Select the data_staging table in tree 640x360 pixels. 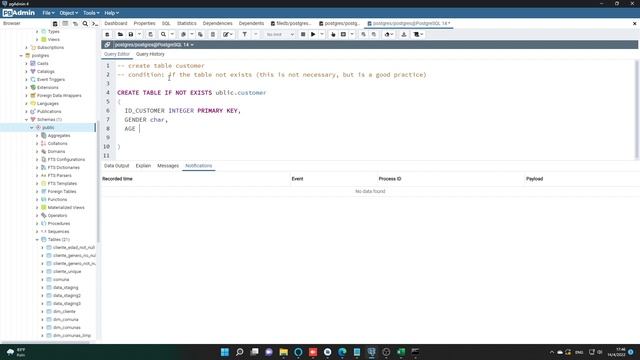click(65, 287)
